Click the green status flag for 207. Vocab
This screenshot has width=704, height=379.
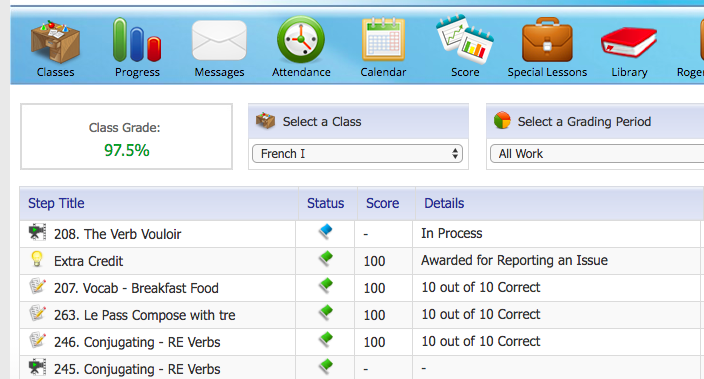click(x=326, y=286)
